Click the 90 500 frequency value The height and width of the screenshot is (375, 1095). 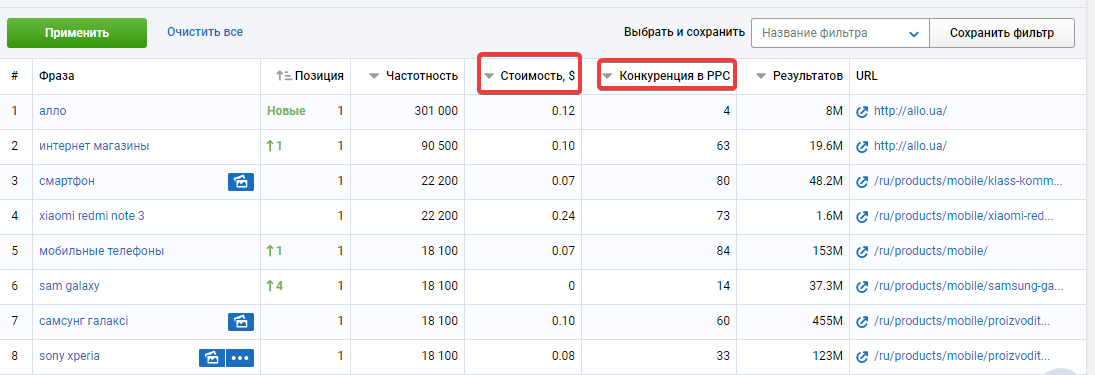click(x=439, y=146)
